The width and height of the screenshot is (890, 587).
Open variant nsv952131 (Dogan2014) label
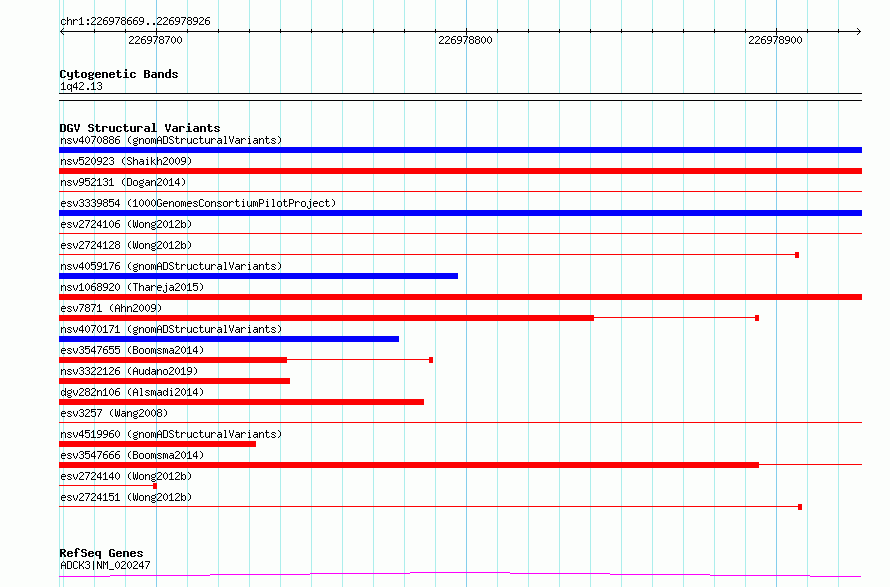click(x=123, y=182)
